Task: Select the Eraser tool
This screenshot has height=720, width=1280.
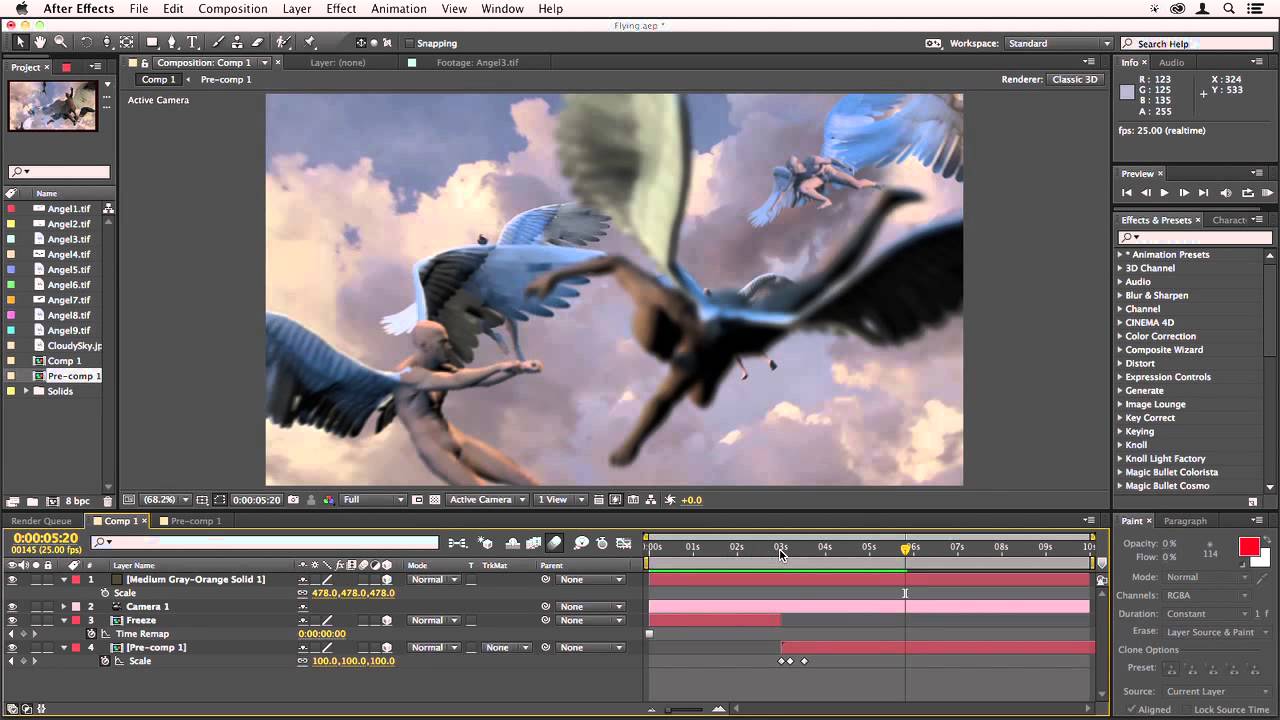Action: (258, 42)
